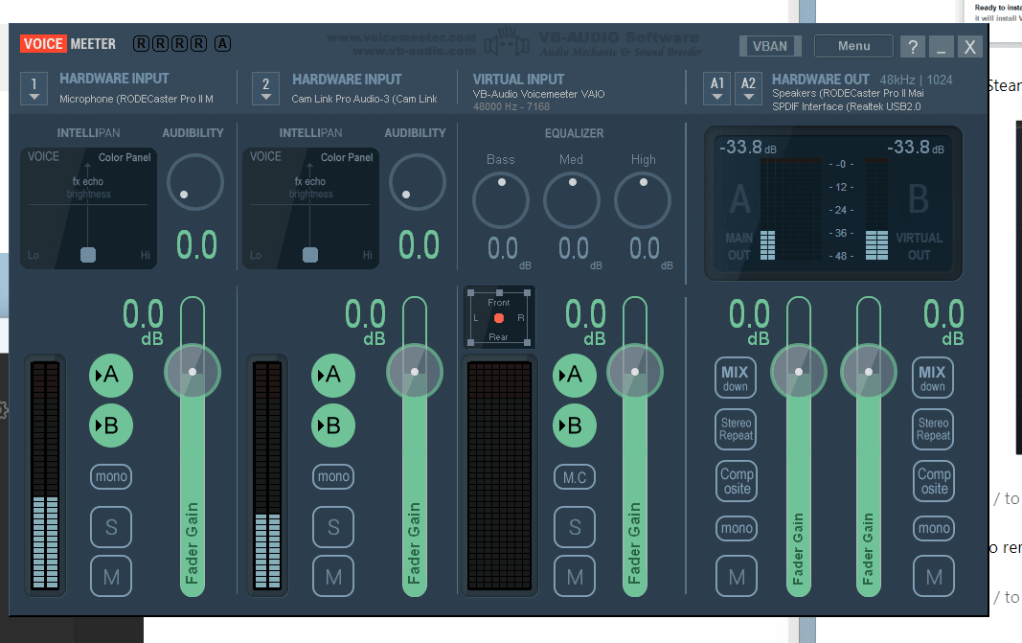Click Composite on bus A output

pyautogui.click(x=737, y=481)
